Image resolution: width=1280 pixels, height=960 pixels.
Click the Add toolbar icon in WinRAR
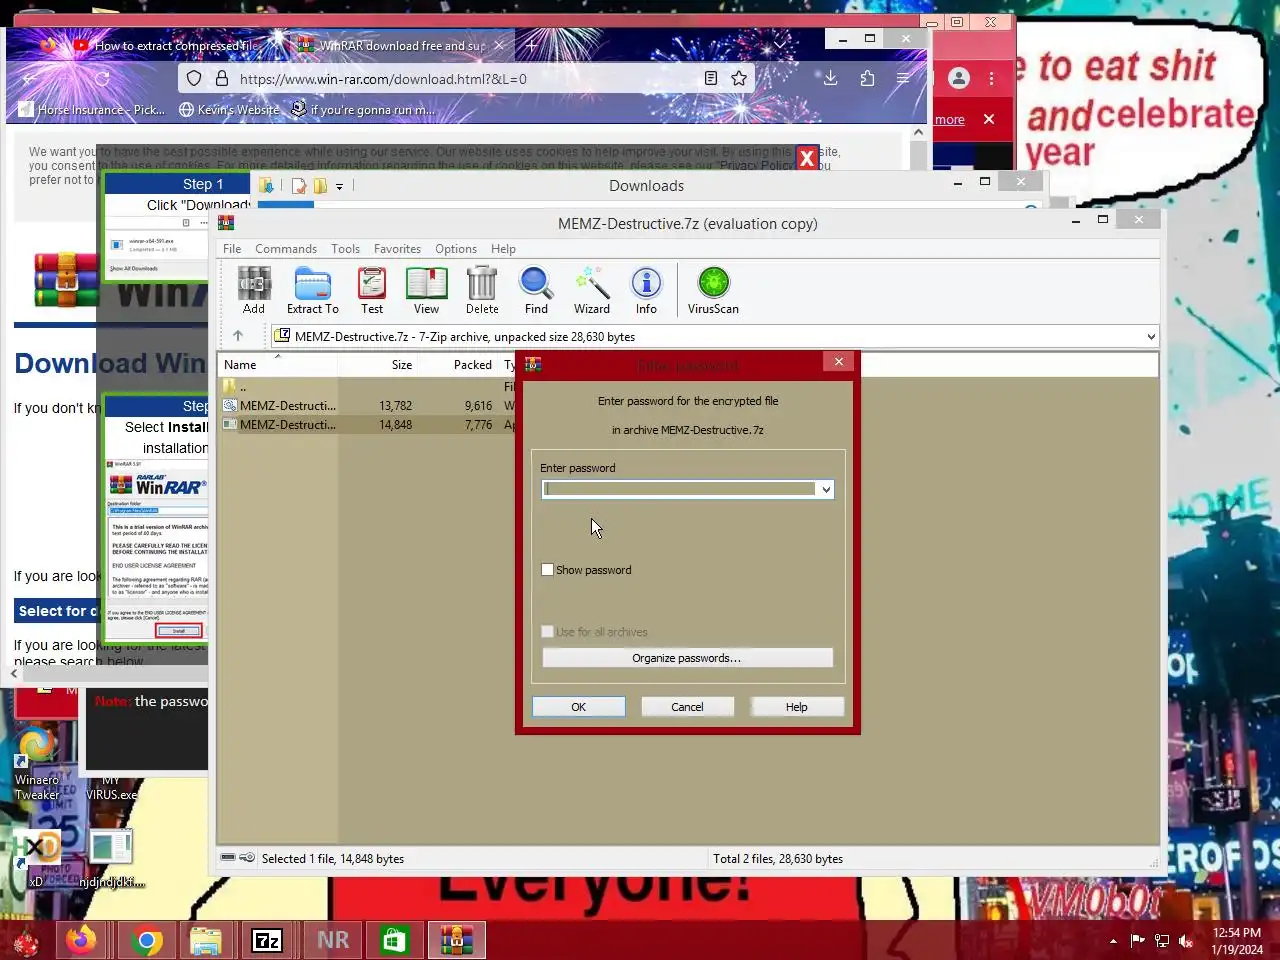point(254,291)
